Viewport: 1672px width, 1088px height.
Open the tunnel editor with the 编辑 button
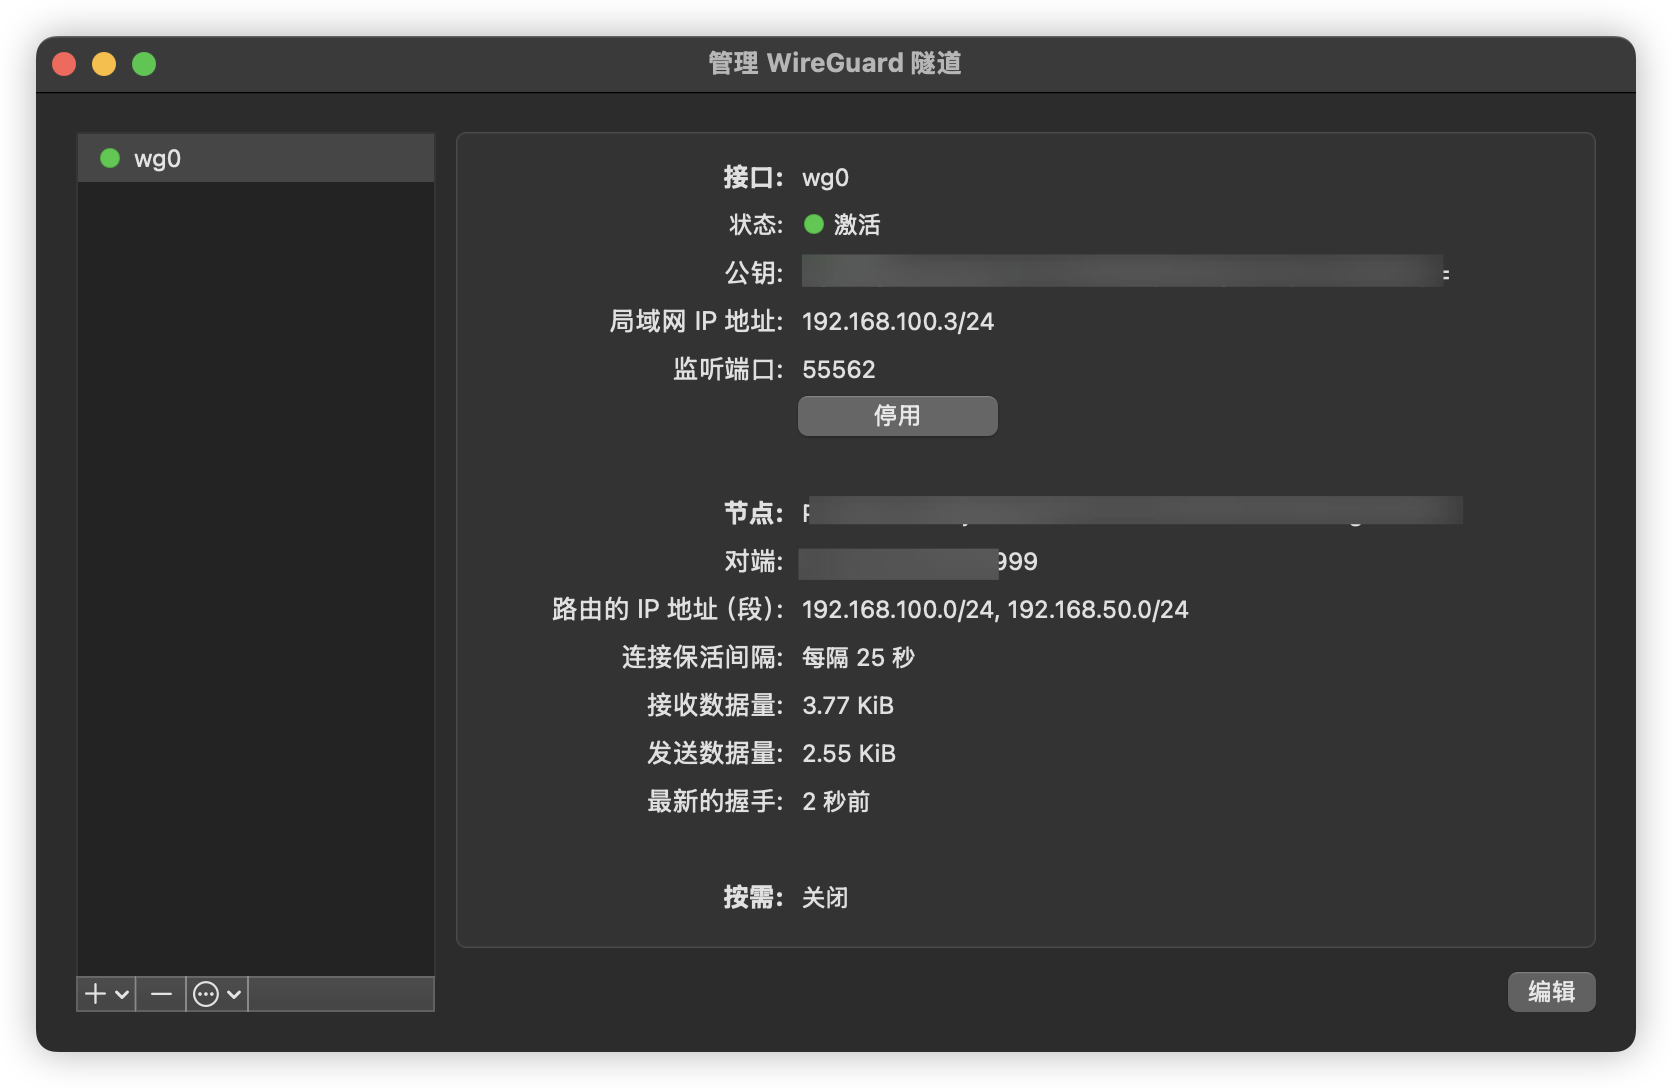click(1551, 992)
